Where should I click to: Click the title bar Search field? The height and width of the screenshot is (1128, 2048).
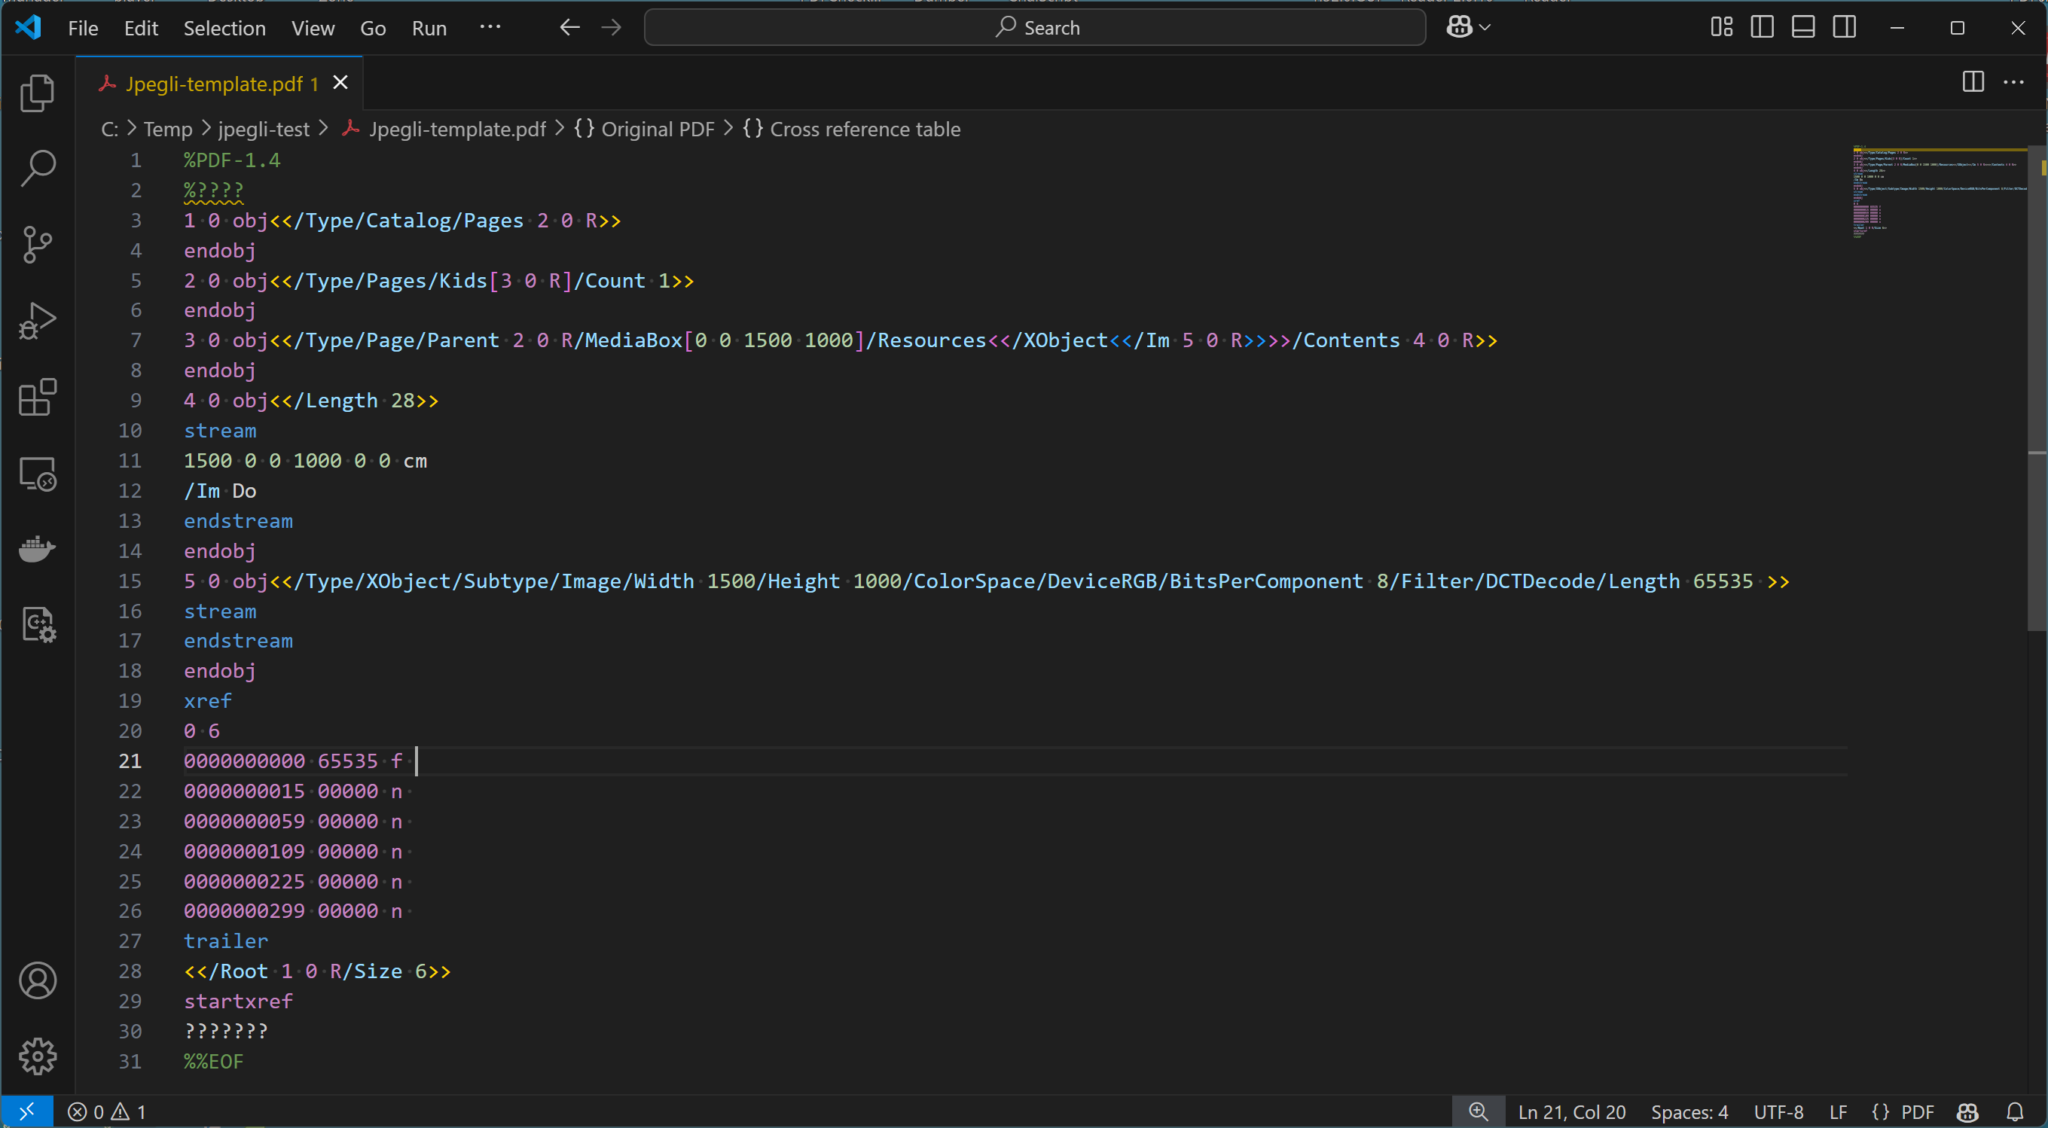tap(1035, 28)
